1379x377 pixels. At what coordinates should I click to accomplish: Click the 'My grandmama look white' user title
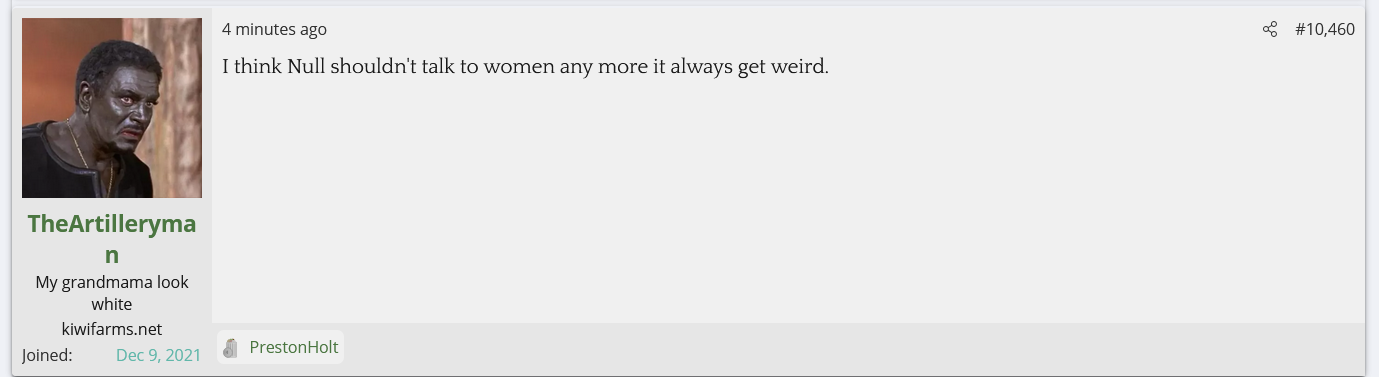112,293
